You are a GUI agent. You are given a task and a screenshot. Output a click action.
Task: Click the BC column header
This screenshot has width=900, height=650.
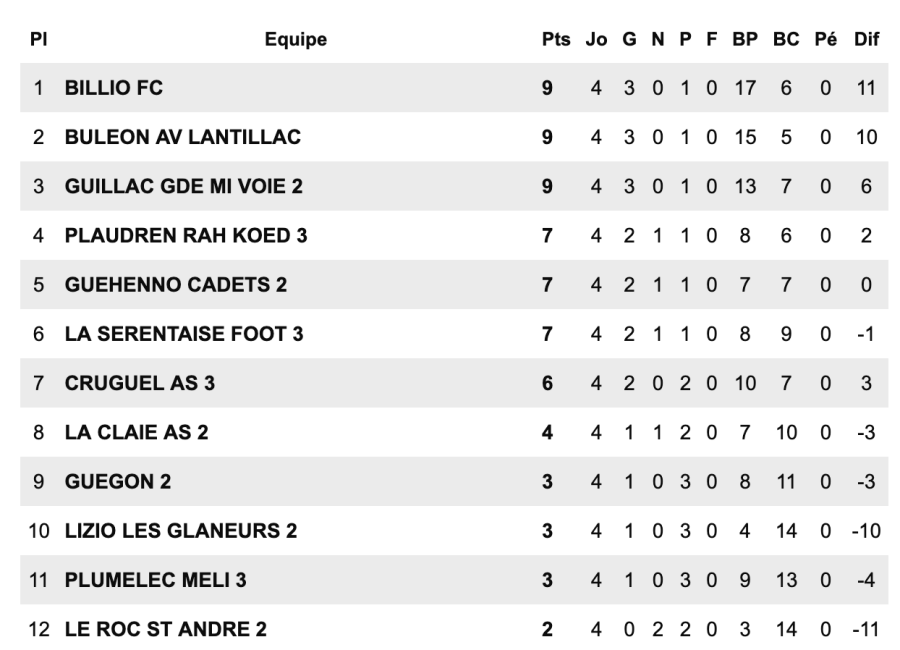tap(785, 40)
